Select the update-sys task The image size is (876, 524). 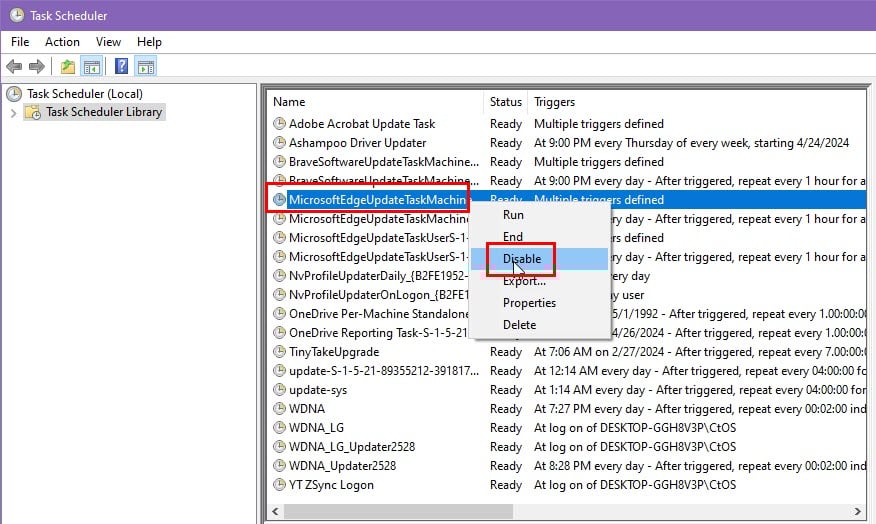pos(318,389)
